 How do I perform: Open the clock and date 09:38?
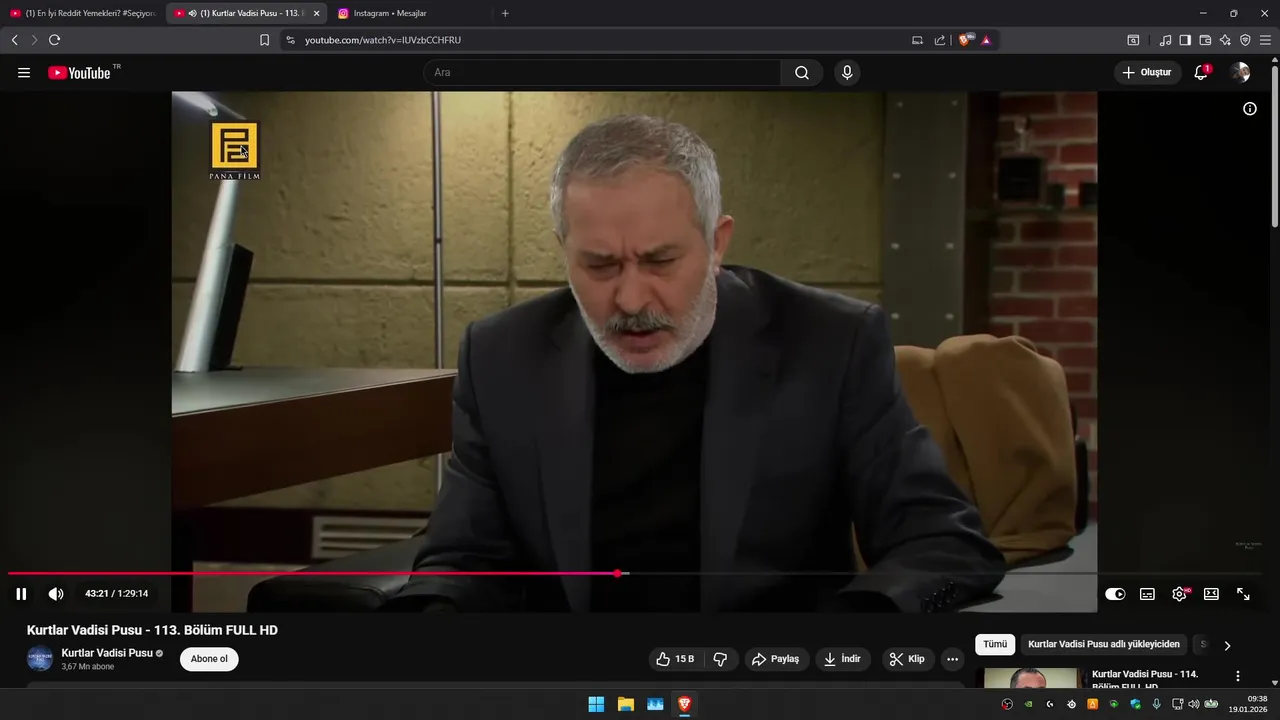tap(1249, 704)
